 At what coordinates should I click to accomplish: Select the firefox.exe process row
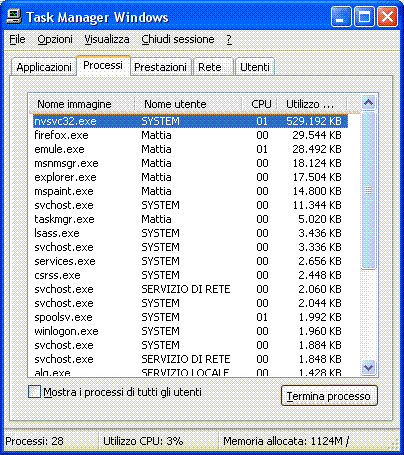[190, 135]
